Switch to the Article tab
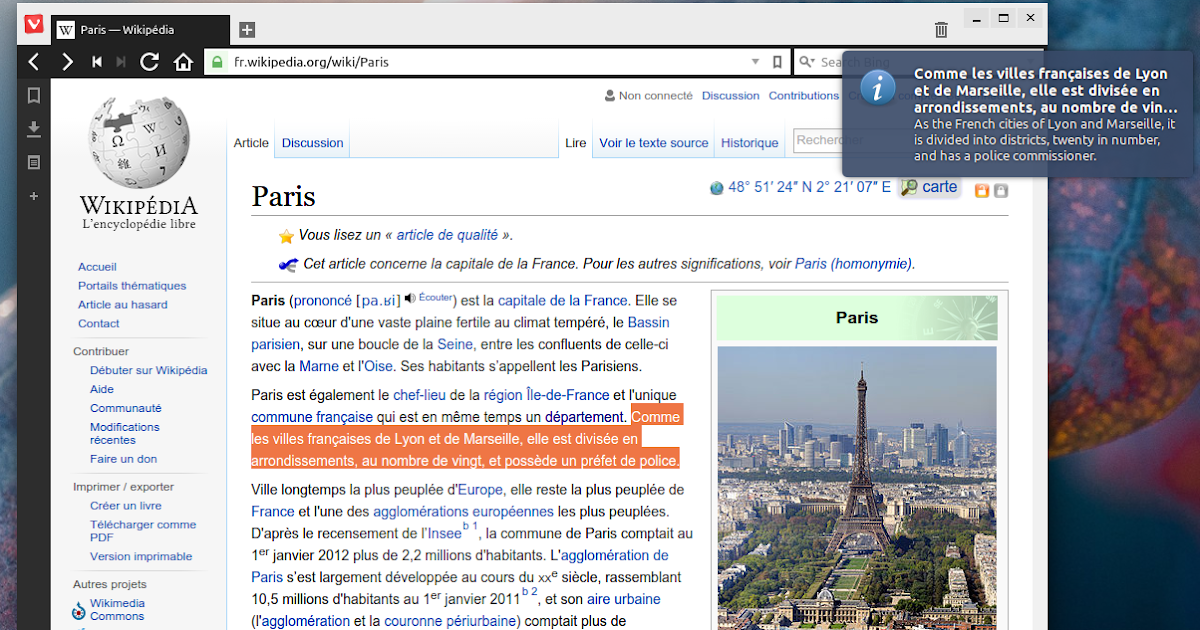1200x630 pixels. (251, 143)
